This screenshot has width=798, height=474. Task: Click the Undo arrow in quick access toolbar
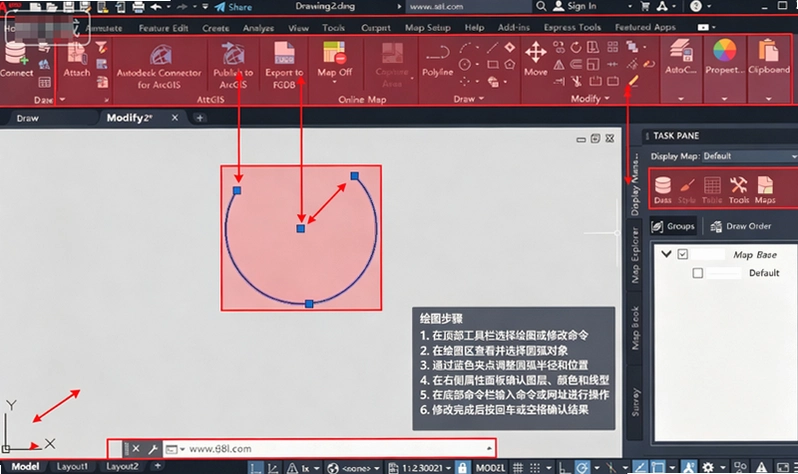(x=156, y=7)
